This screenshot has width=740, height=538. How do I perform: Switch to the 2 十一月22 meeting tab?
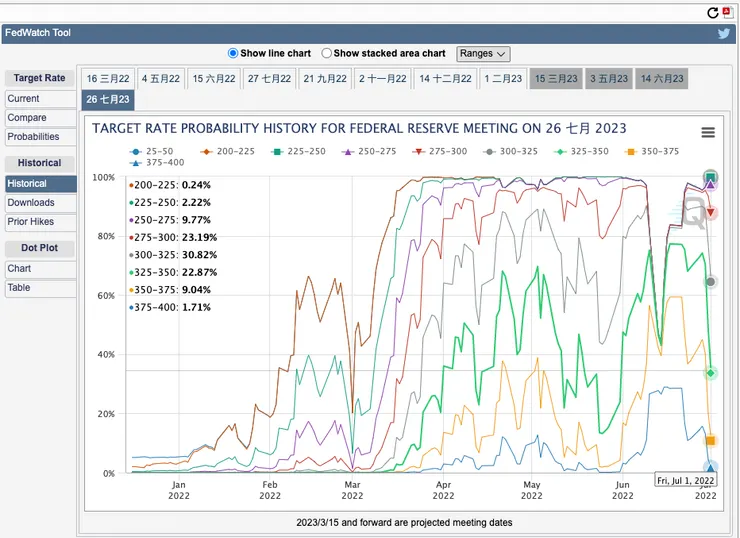point(383,79)
